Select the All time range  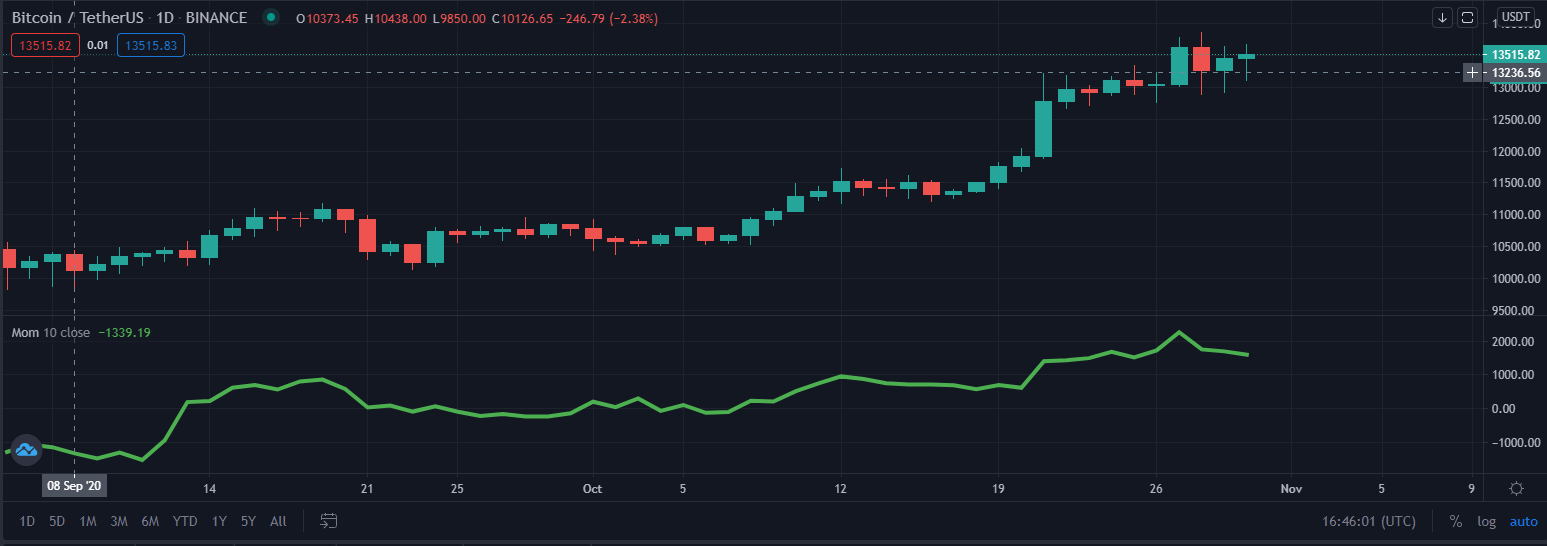click(x=278, y=521)
